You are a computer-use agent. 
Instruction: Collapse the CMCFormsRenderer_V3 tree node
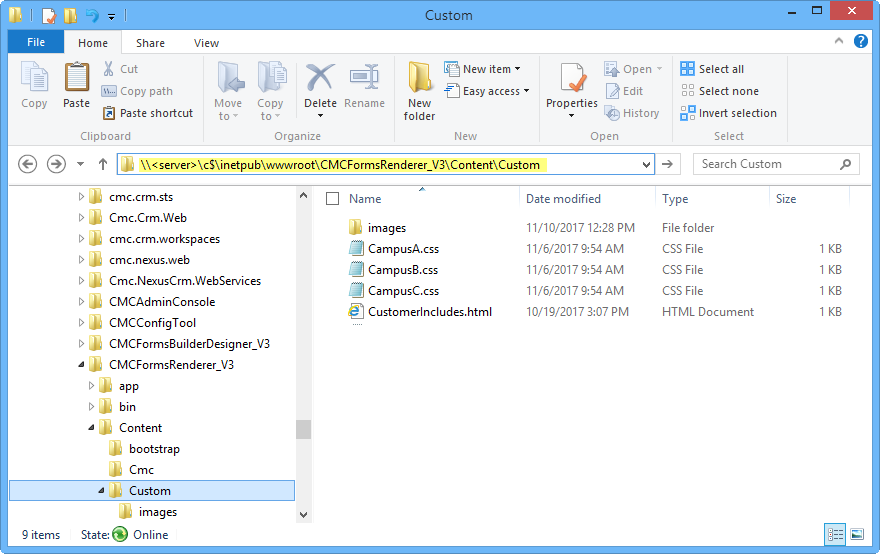tap(81, 365)
